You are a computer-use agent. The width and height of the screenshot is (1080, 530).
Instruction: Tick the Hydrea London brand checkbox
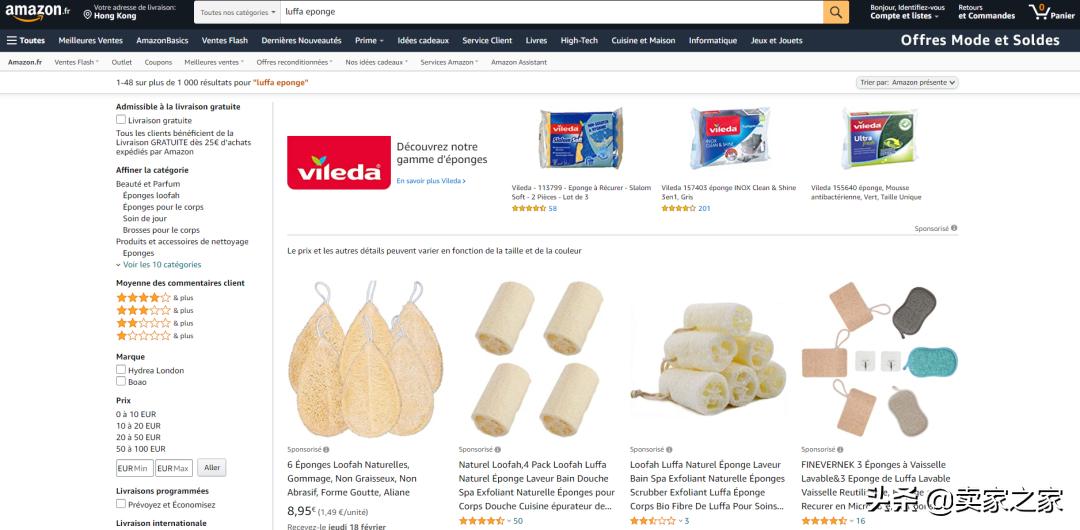pos(121,369)
